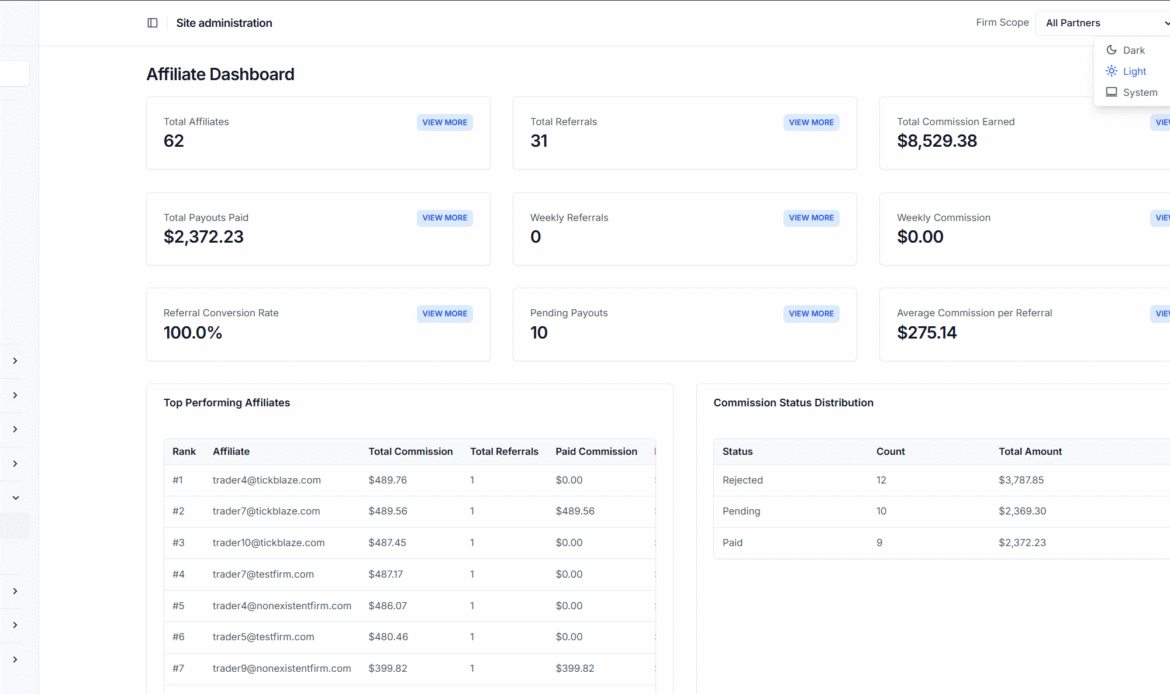
Task: Click View More on Total Affiliates card
Action: click(444, 122)
